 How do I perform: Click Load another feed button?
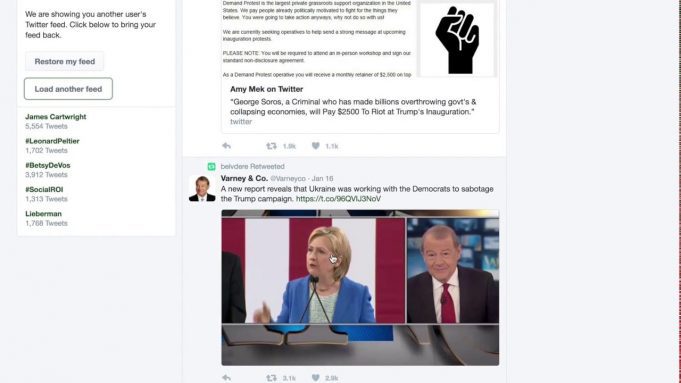68,89
